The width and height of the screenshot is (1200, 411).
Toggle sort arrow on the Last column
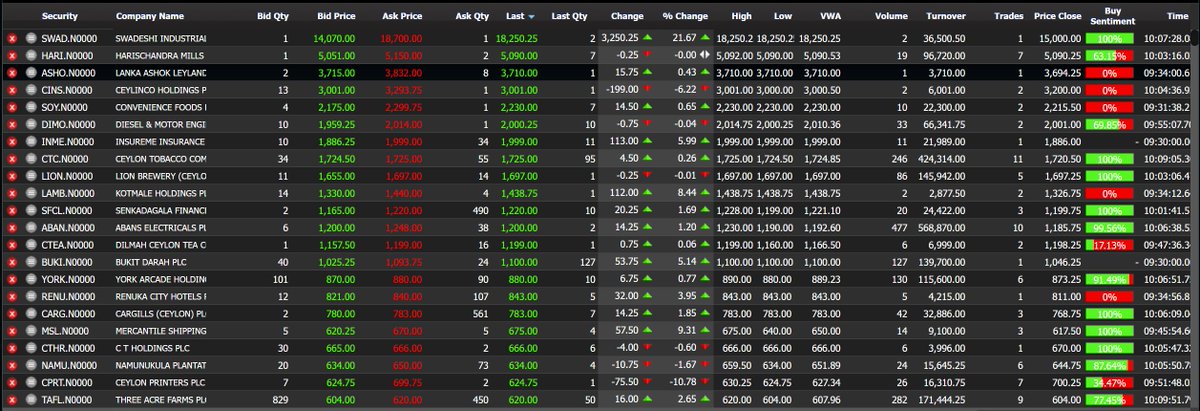pos(530,17)
